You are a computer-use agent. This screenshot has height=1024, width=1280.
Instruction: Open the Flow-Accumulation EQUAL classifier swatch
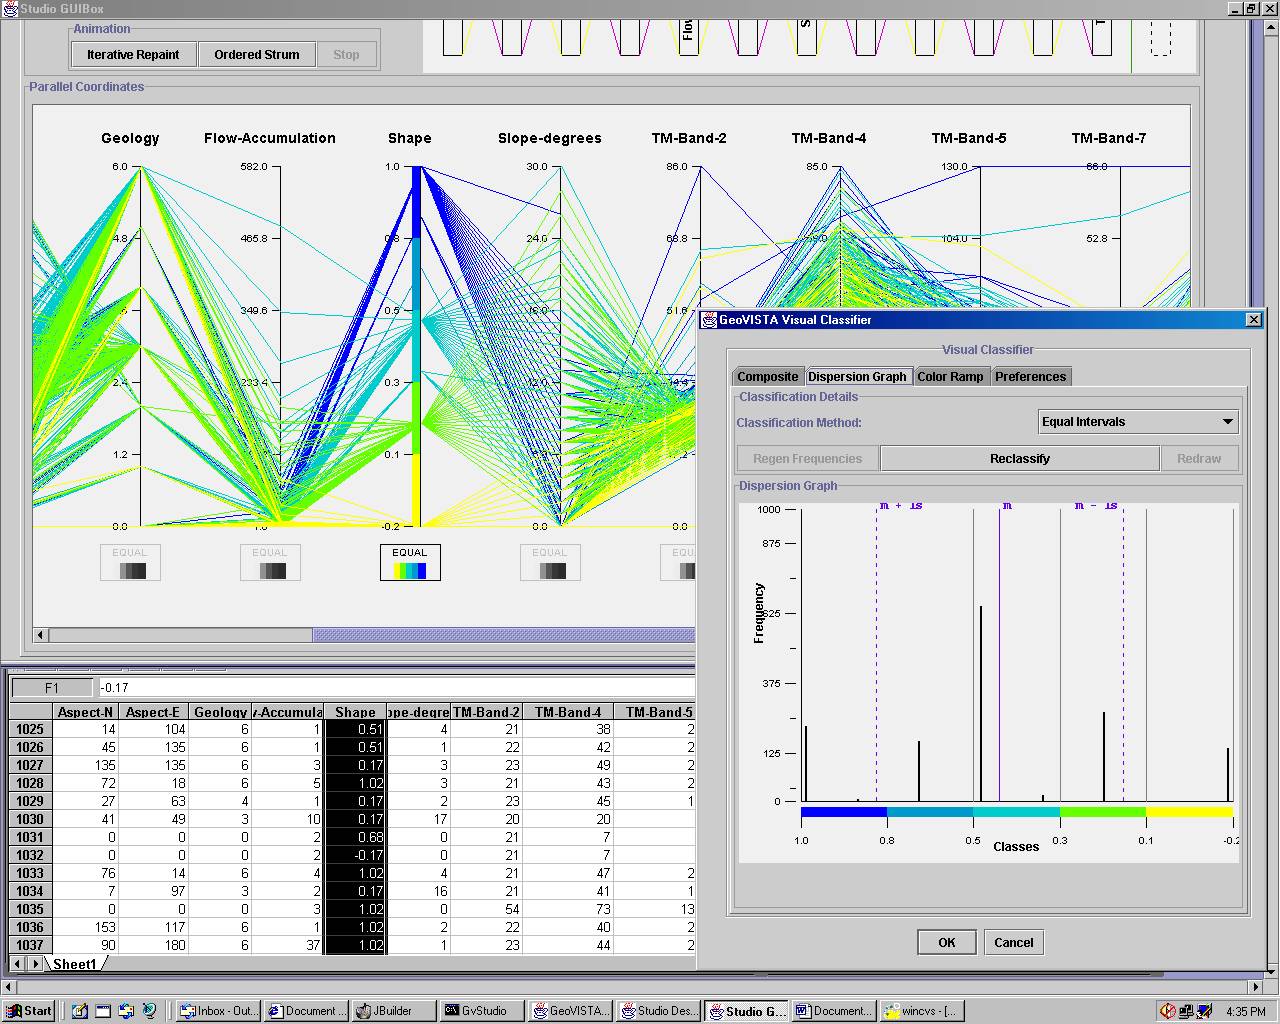point(270,562)
